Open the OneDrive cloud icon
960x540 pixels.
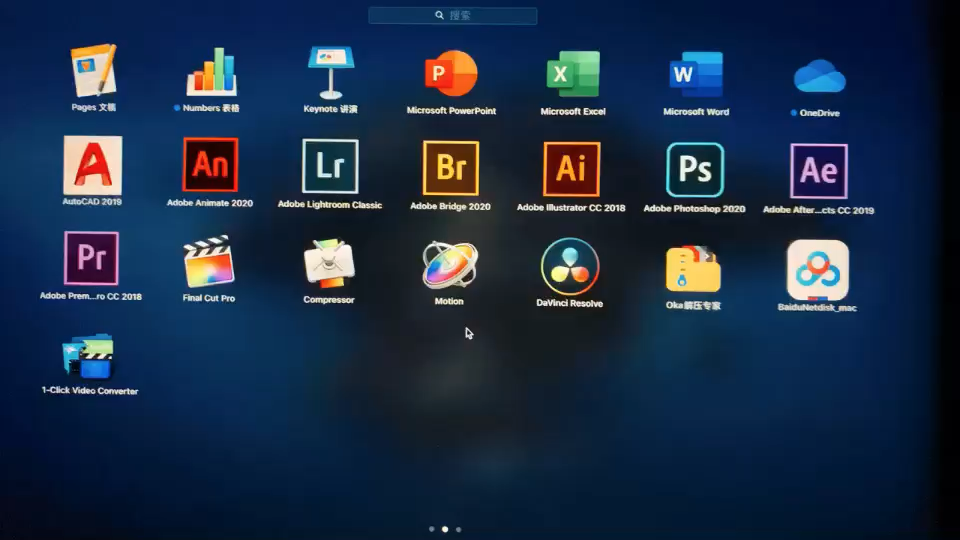[819, 77]
